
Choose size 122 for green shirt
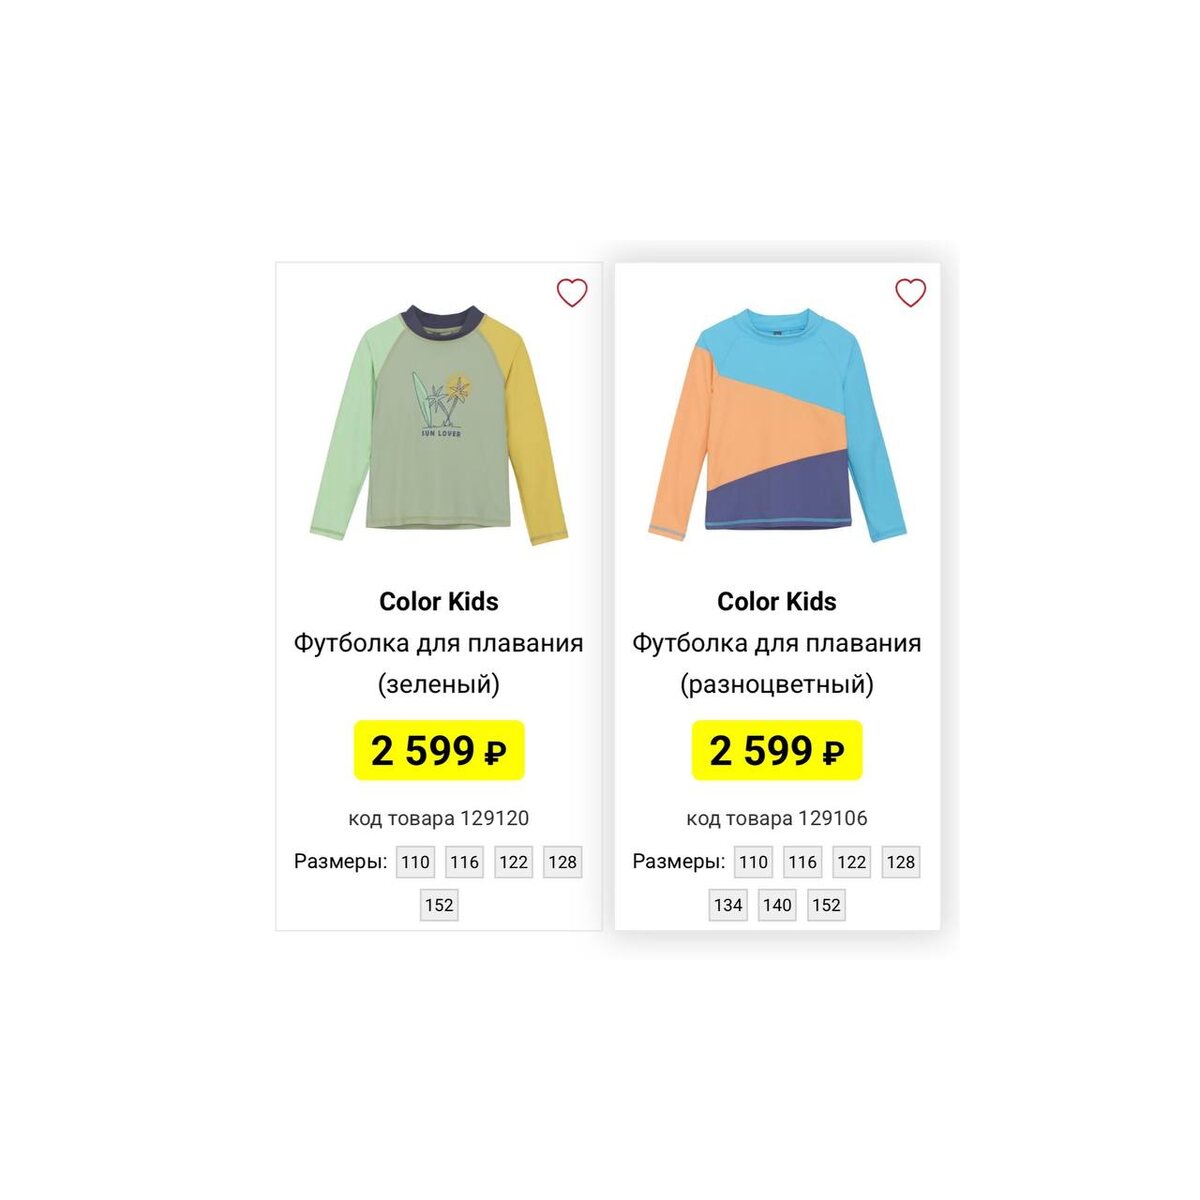point(513,862)
